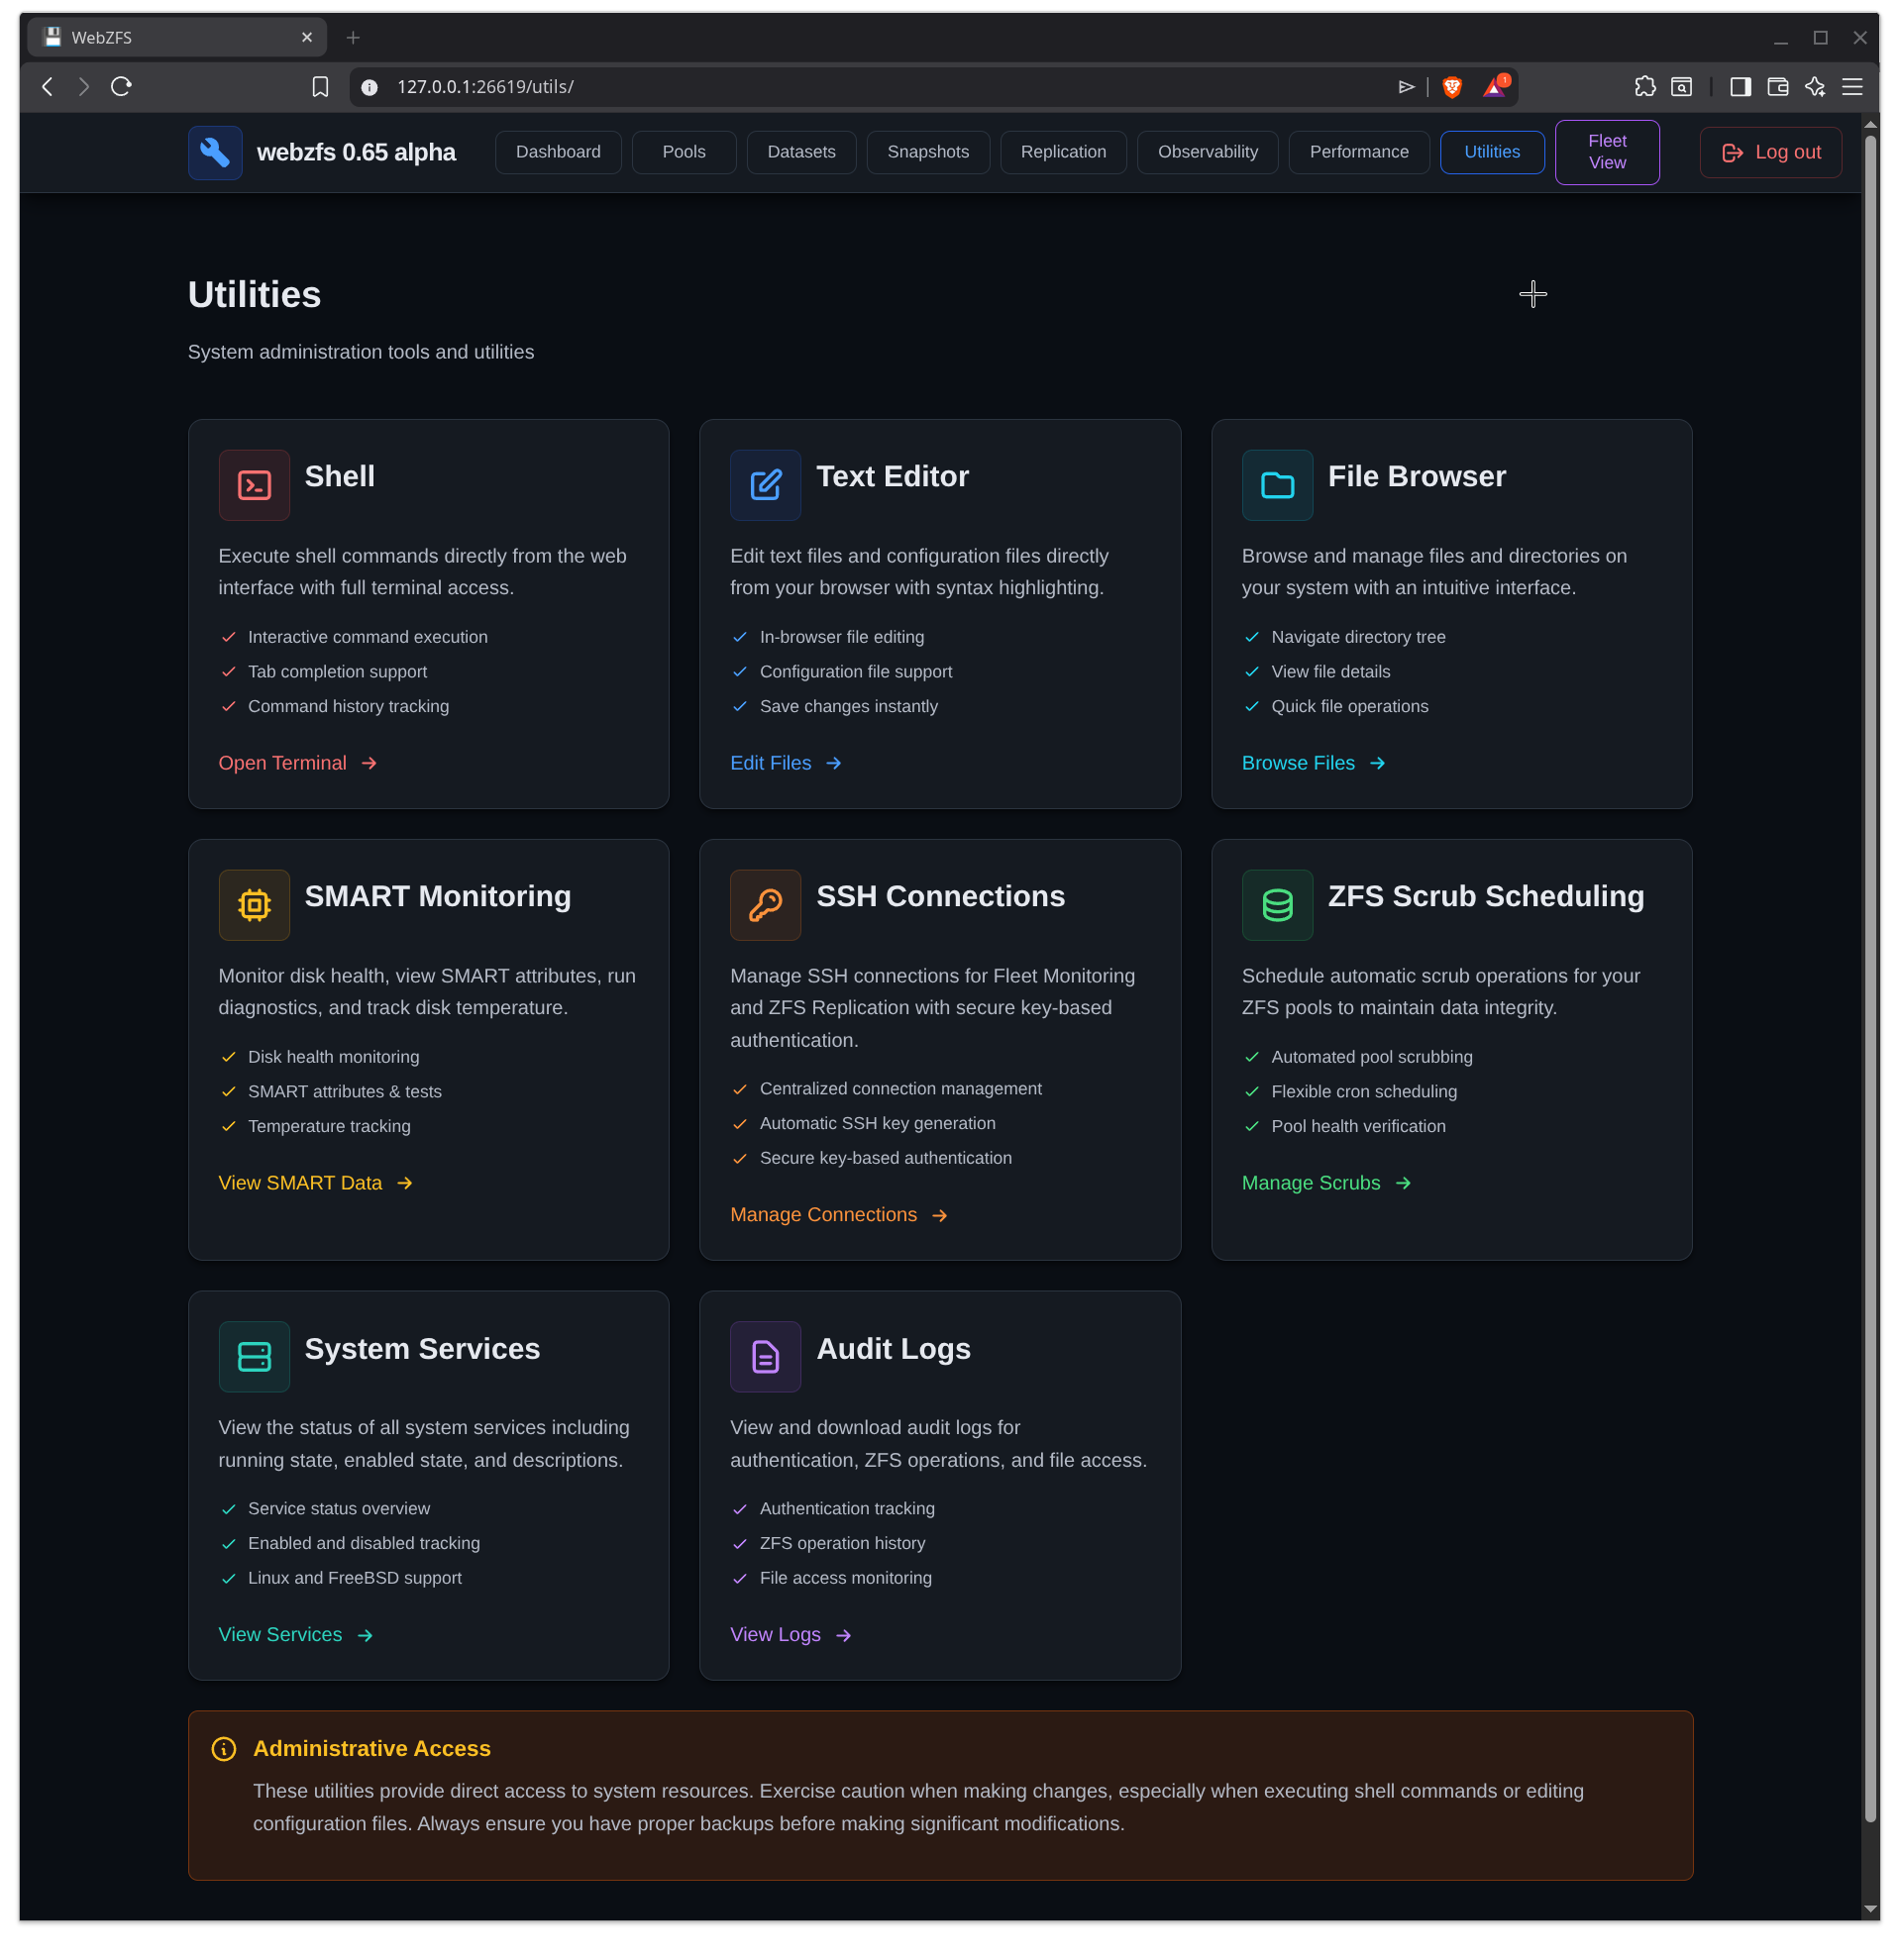
Task: Open the Replication page
Action: 1063,152
